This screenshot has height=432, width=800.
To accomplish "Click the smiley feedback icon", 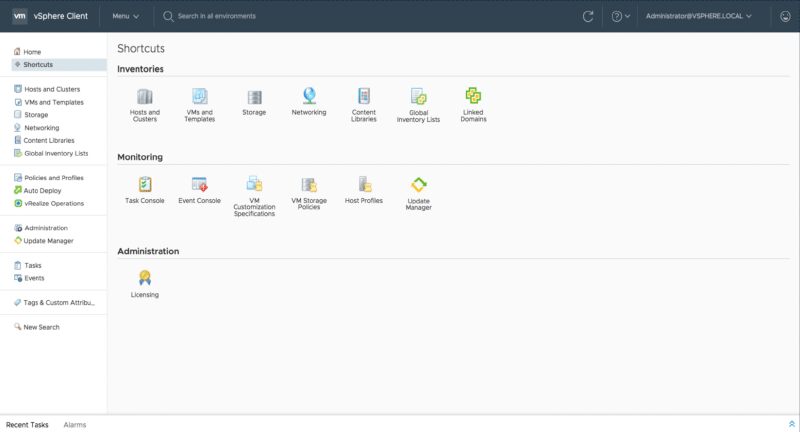I will pyautogui.click(x=785, y=16).
